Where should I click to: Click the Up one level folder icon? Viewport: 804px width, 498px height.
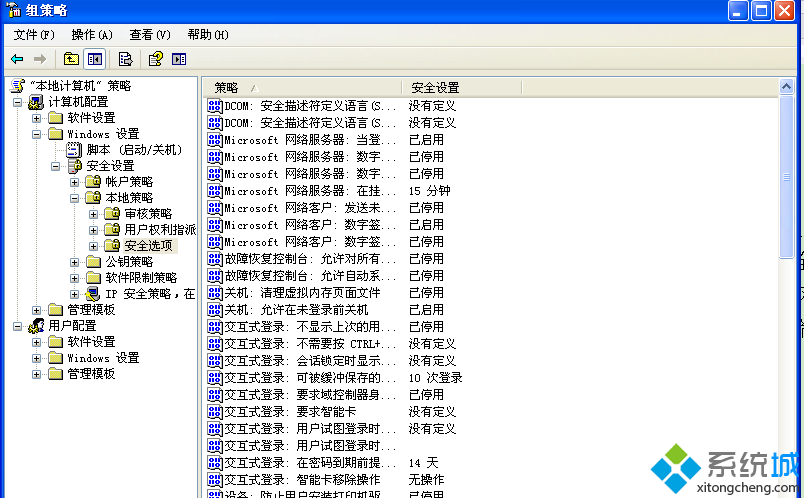pos(71,59)
